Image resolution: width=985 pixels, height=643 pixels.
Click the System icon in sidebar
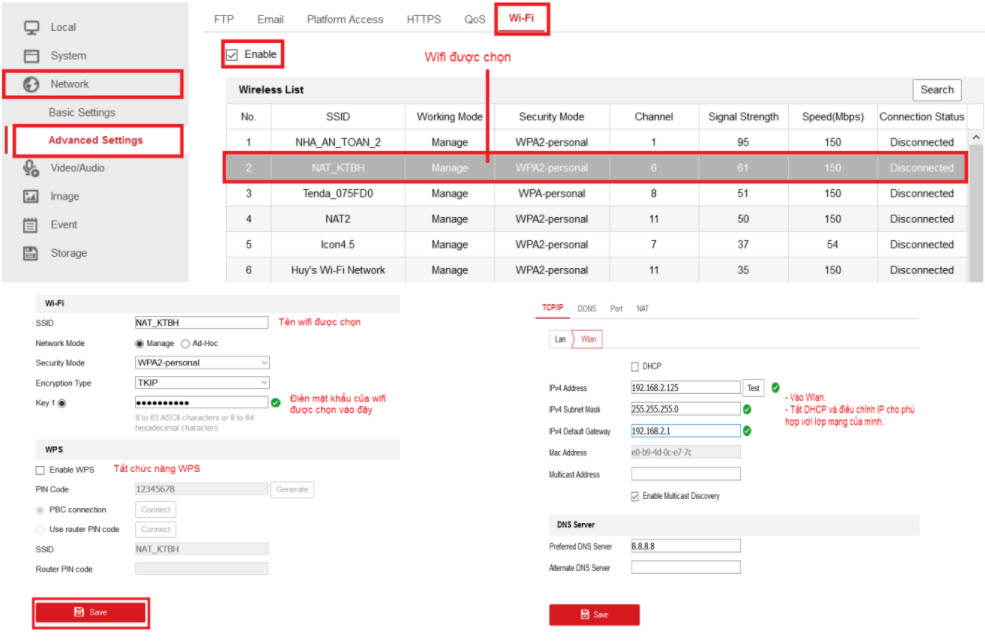click(x=31, y=56)
